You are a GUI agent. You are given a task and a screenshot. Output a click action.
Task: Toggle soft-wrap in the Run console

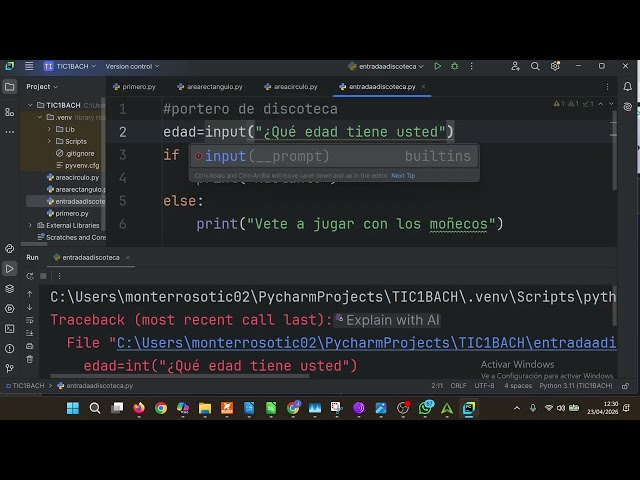tap(30, 320)
